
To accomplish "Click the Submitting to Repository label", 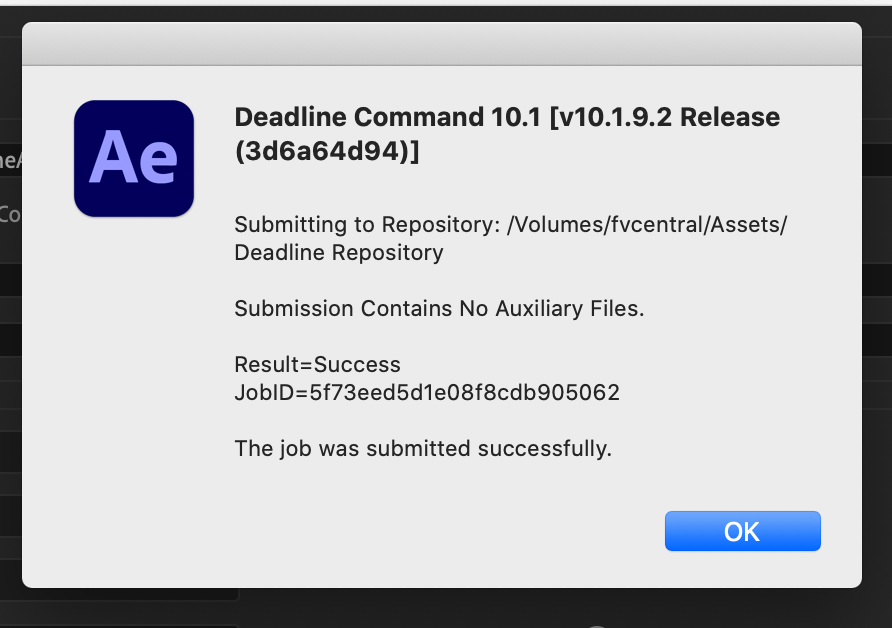I will point(367,225).
